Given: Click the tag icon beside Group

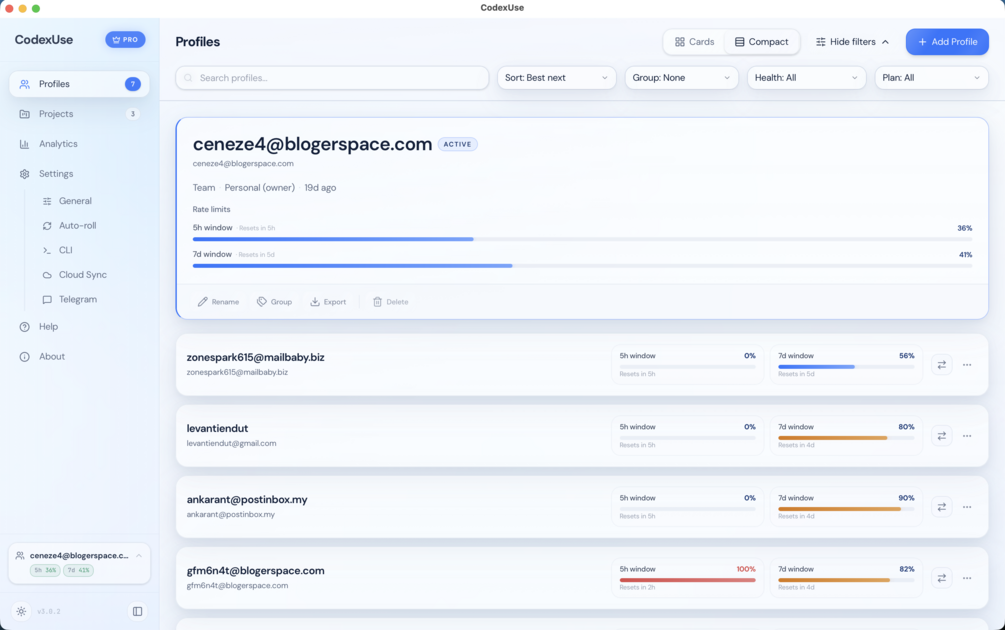Looking at the screenshot, I should click(x=262, y=302).
